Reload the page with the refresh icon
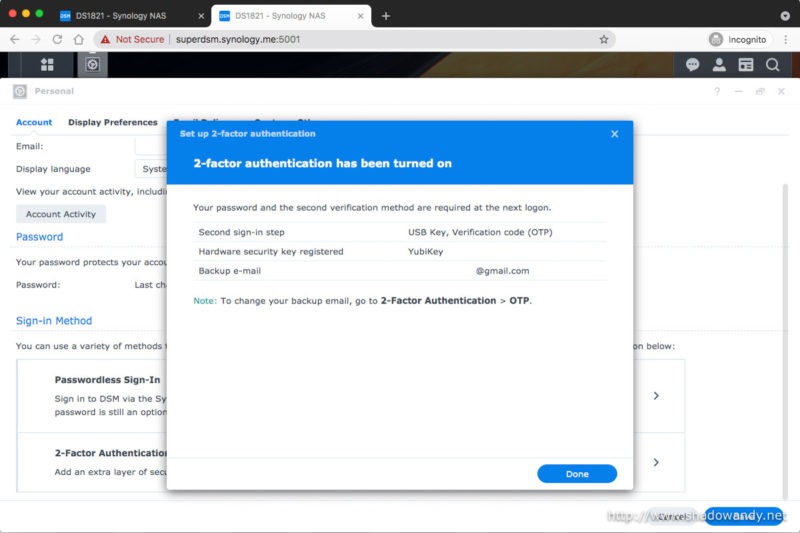Image resolution: width=800 pixels, height=533 pixels. [x=57, y=39]
